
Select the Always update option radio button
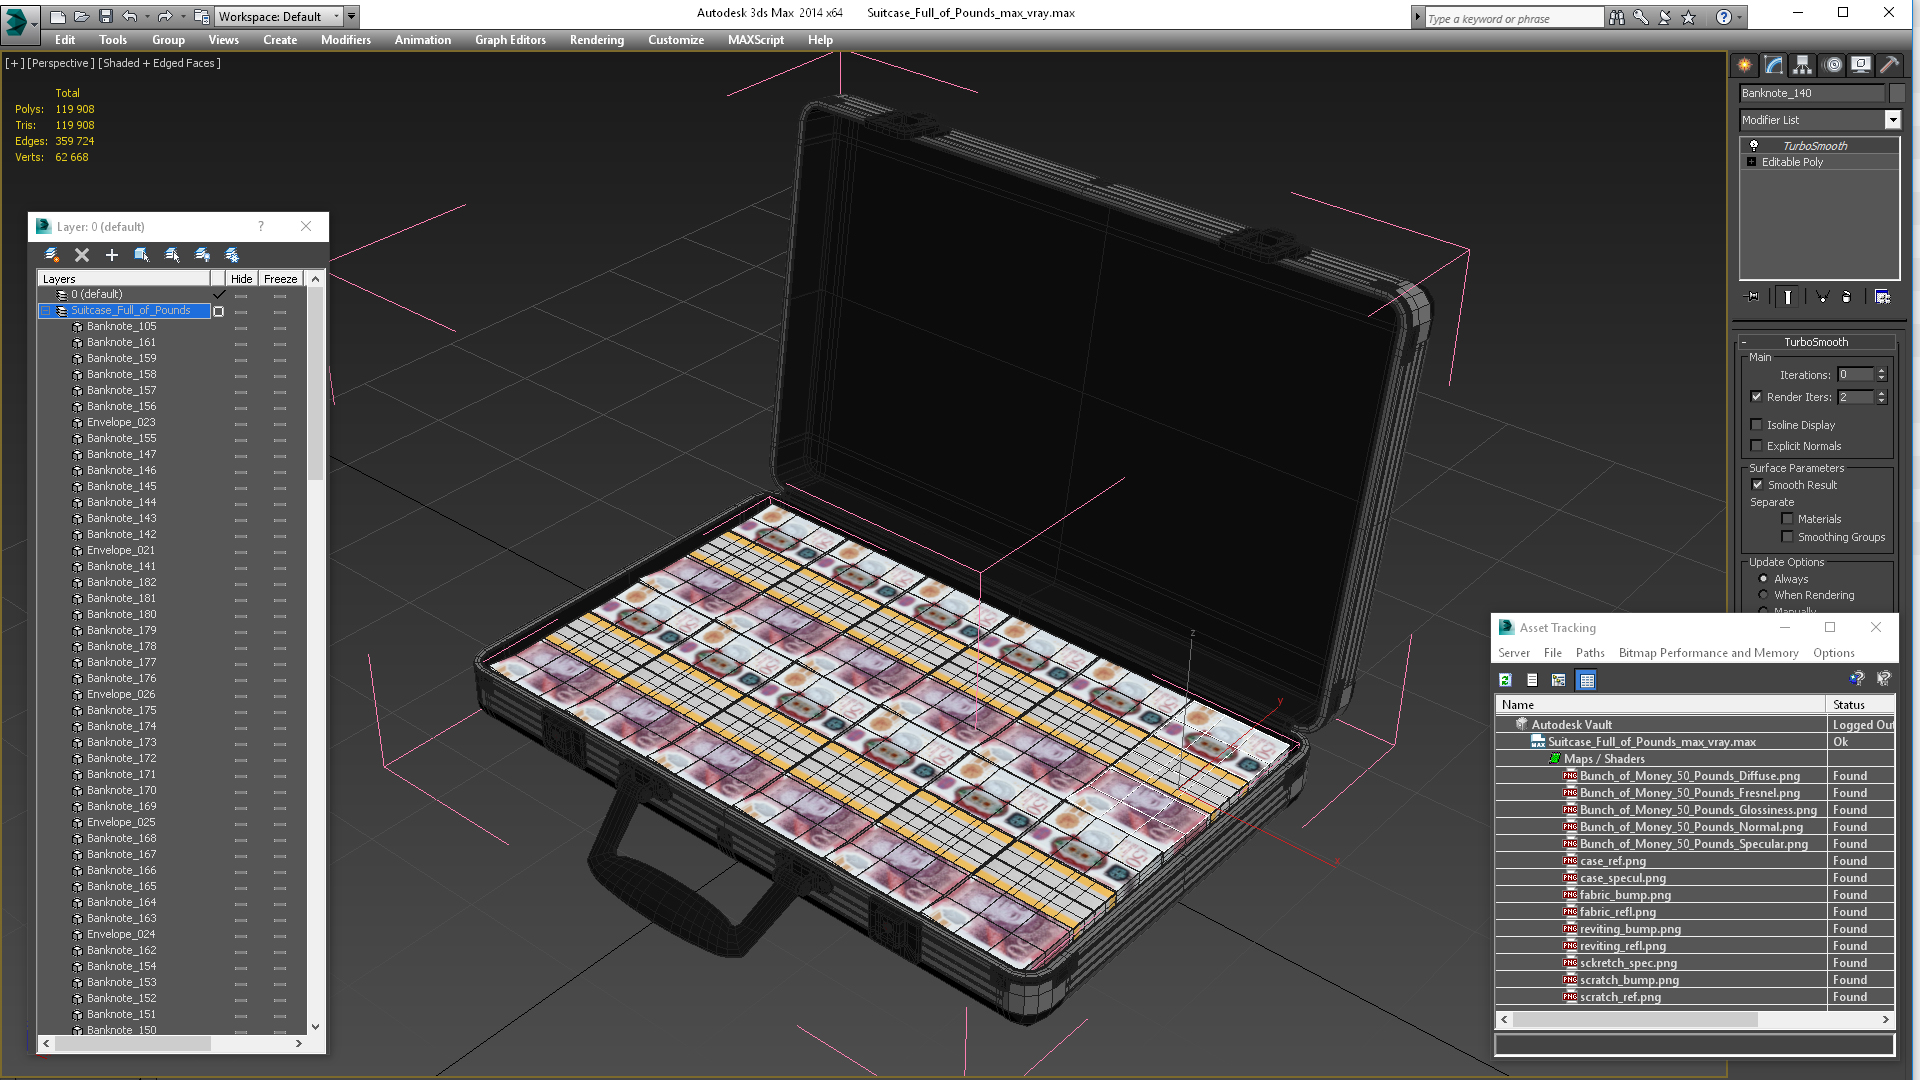pos(1763,579)
